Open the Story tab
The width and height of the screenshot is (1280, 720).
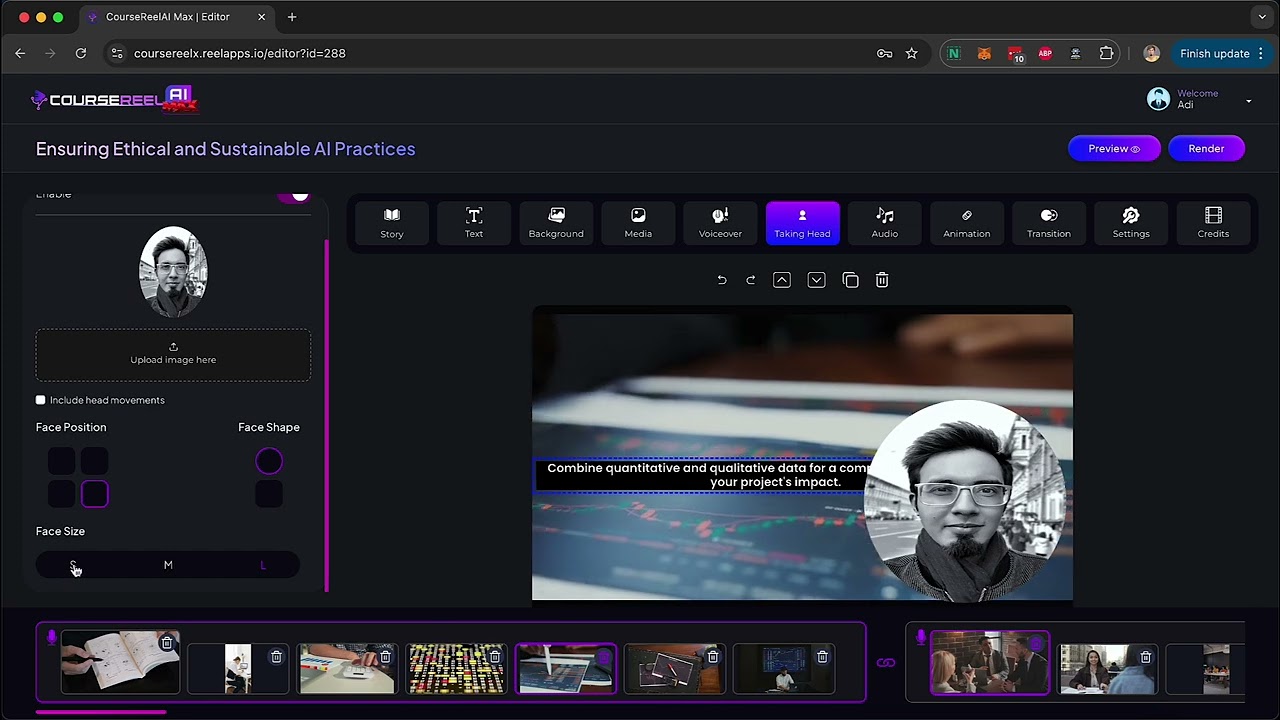point(392,222)
